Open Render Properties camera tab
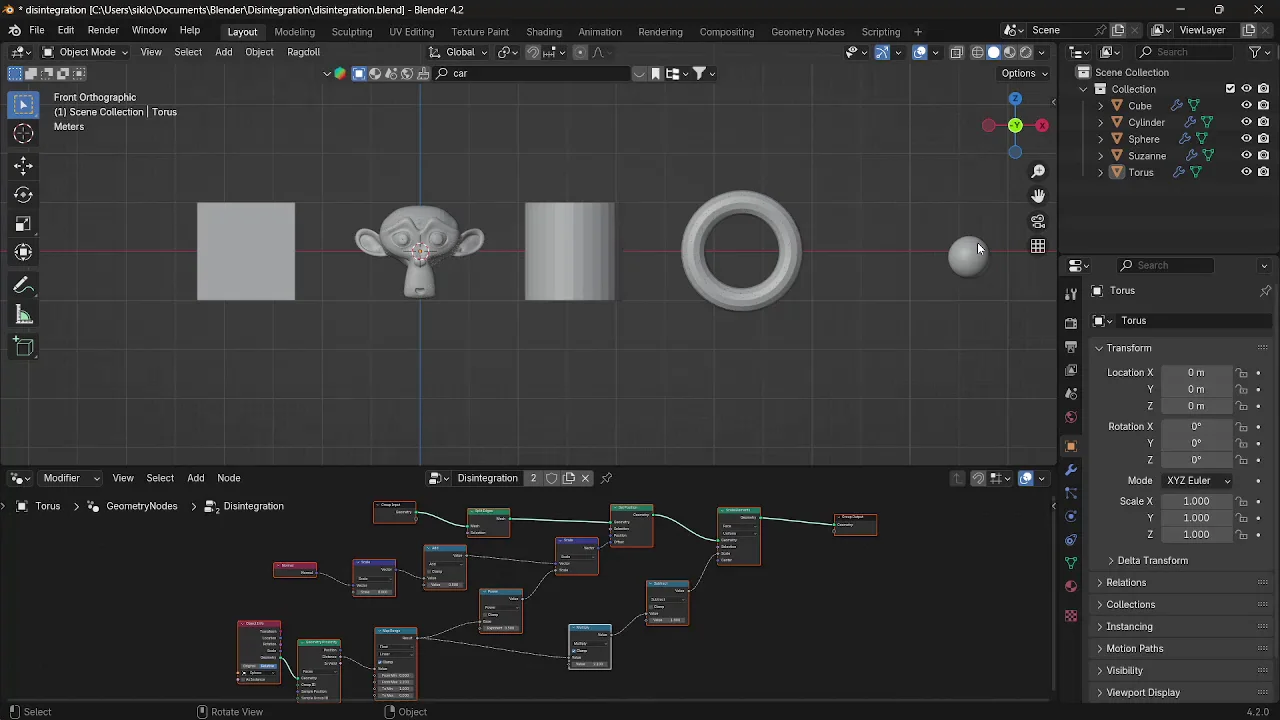The height and width of the screenshot is (720, 1280). (1071, 322)
